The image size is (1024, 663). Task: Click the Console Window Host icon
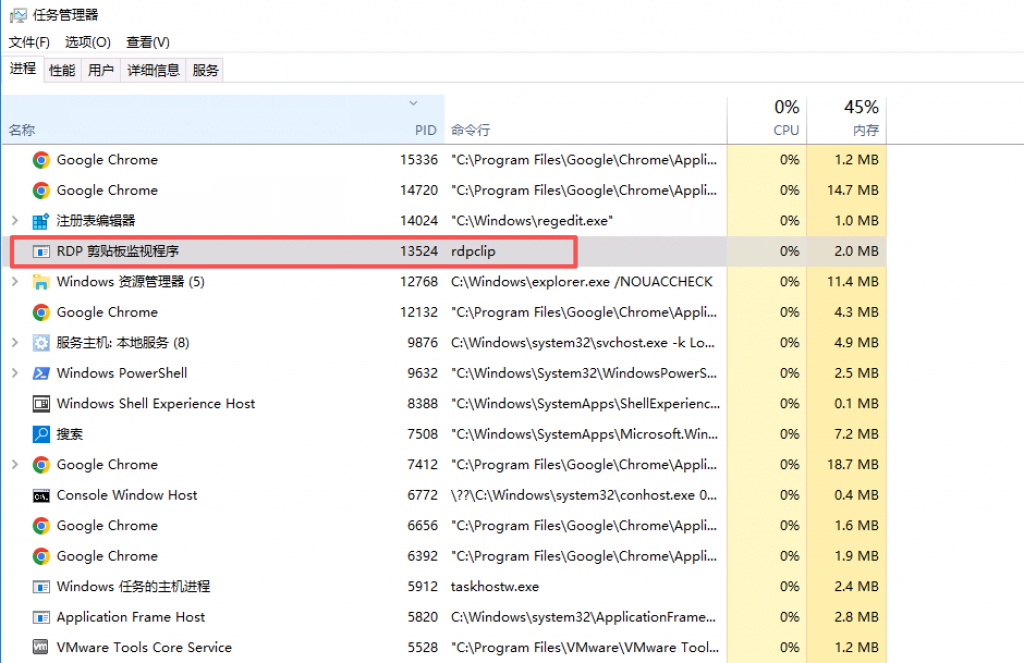[41, 495]
